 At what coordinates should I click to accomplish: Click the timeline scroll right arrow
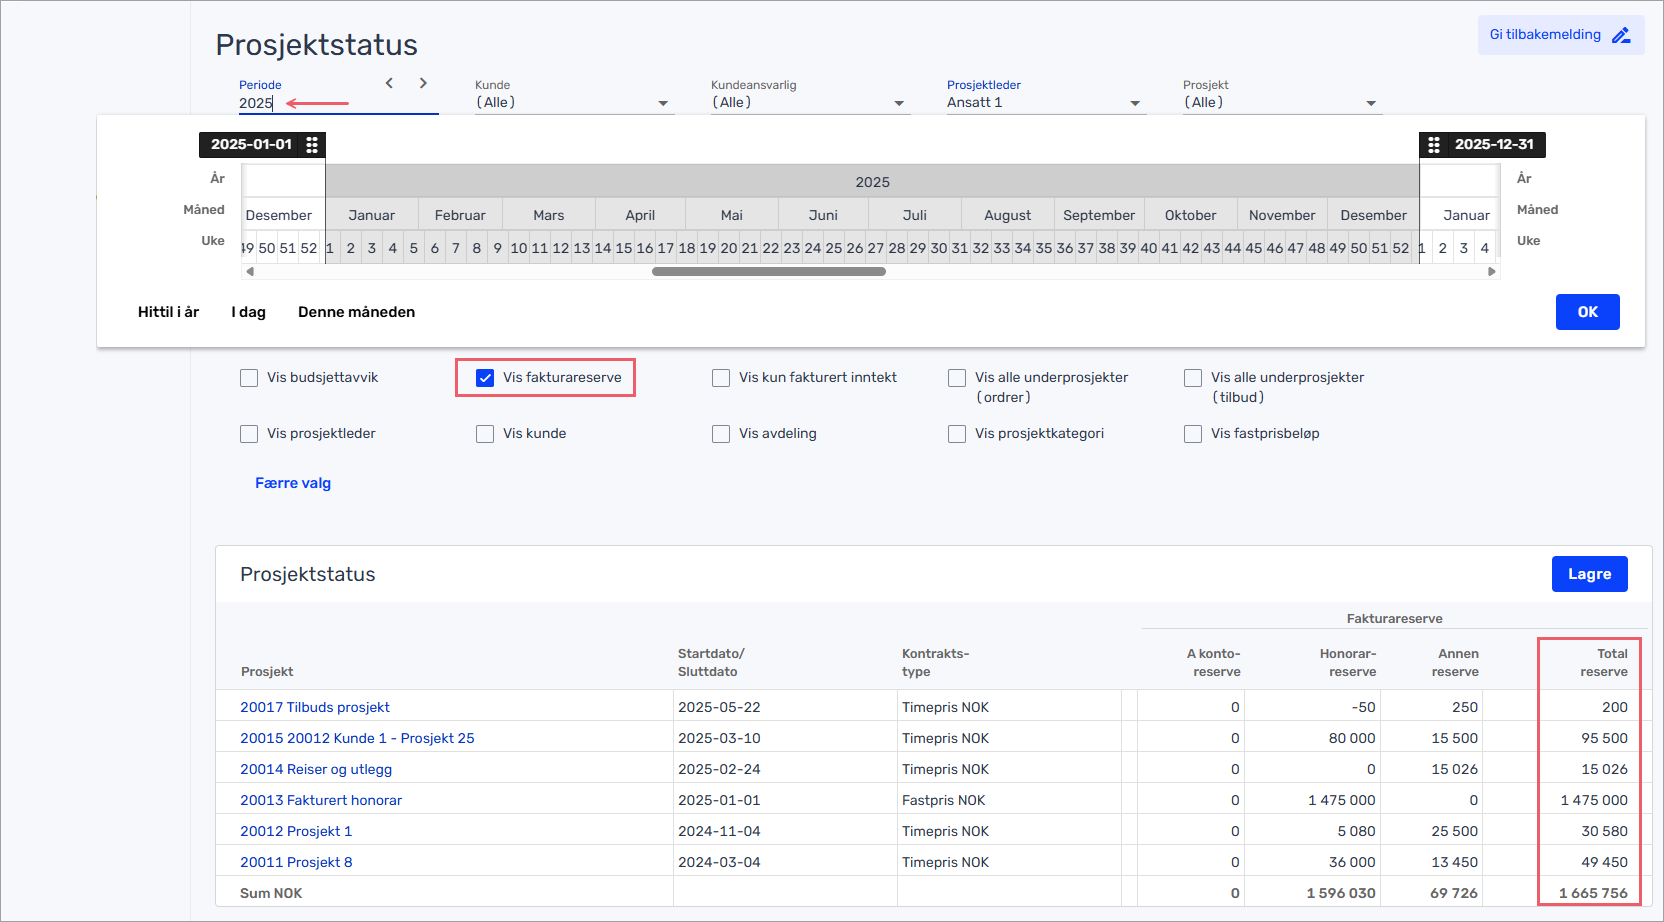(1491, 271)
